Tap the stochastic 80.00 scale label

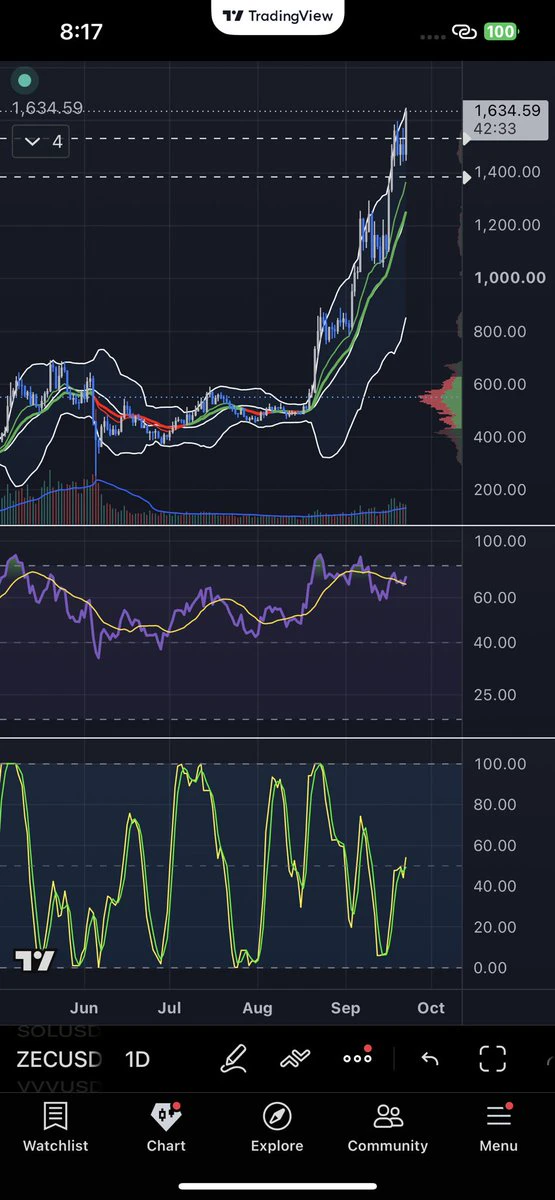[495, 805]
